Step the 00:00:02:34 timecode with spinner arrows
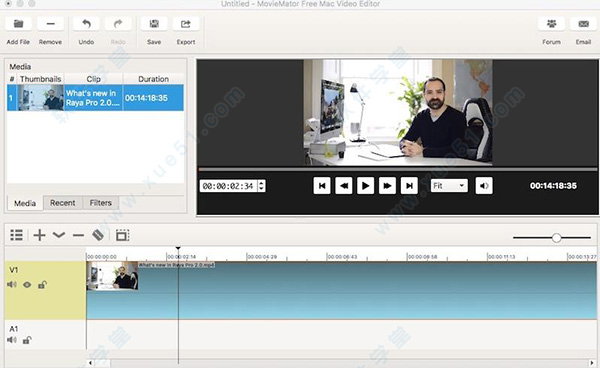The height and width of the screenshot is (368, 600). tap(261, 186)
